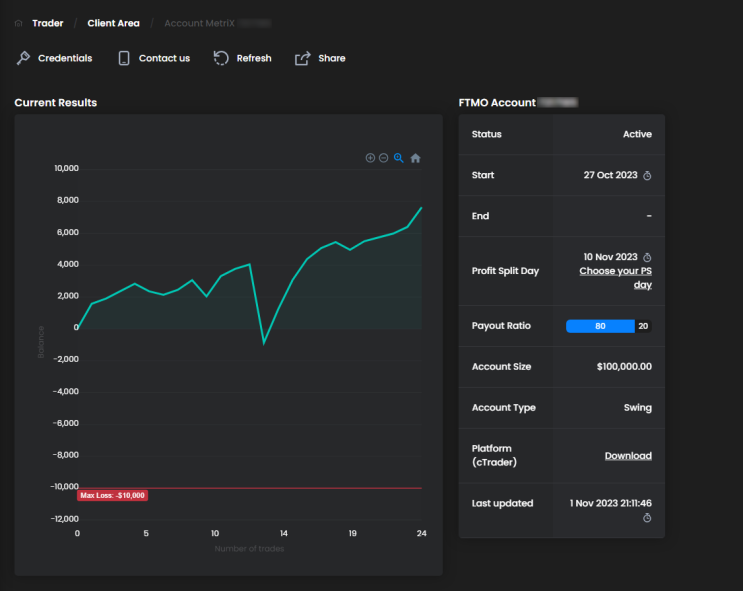The height and width of the screenshot is (591, 743).
Task: Select the 27 Oct 2023 start date
Action: tap(610, 175)
